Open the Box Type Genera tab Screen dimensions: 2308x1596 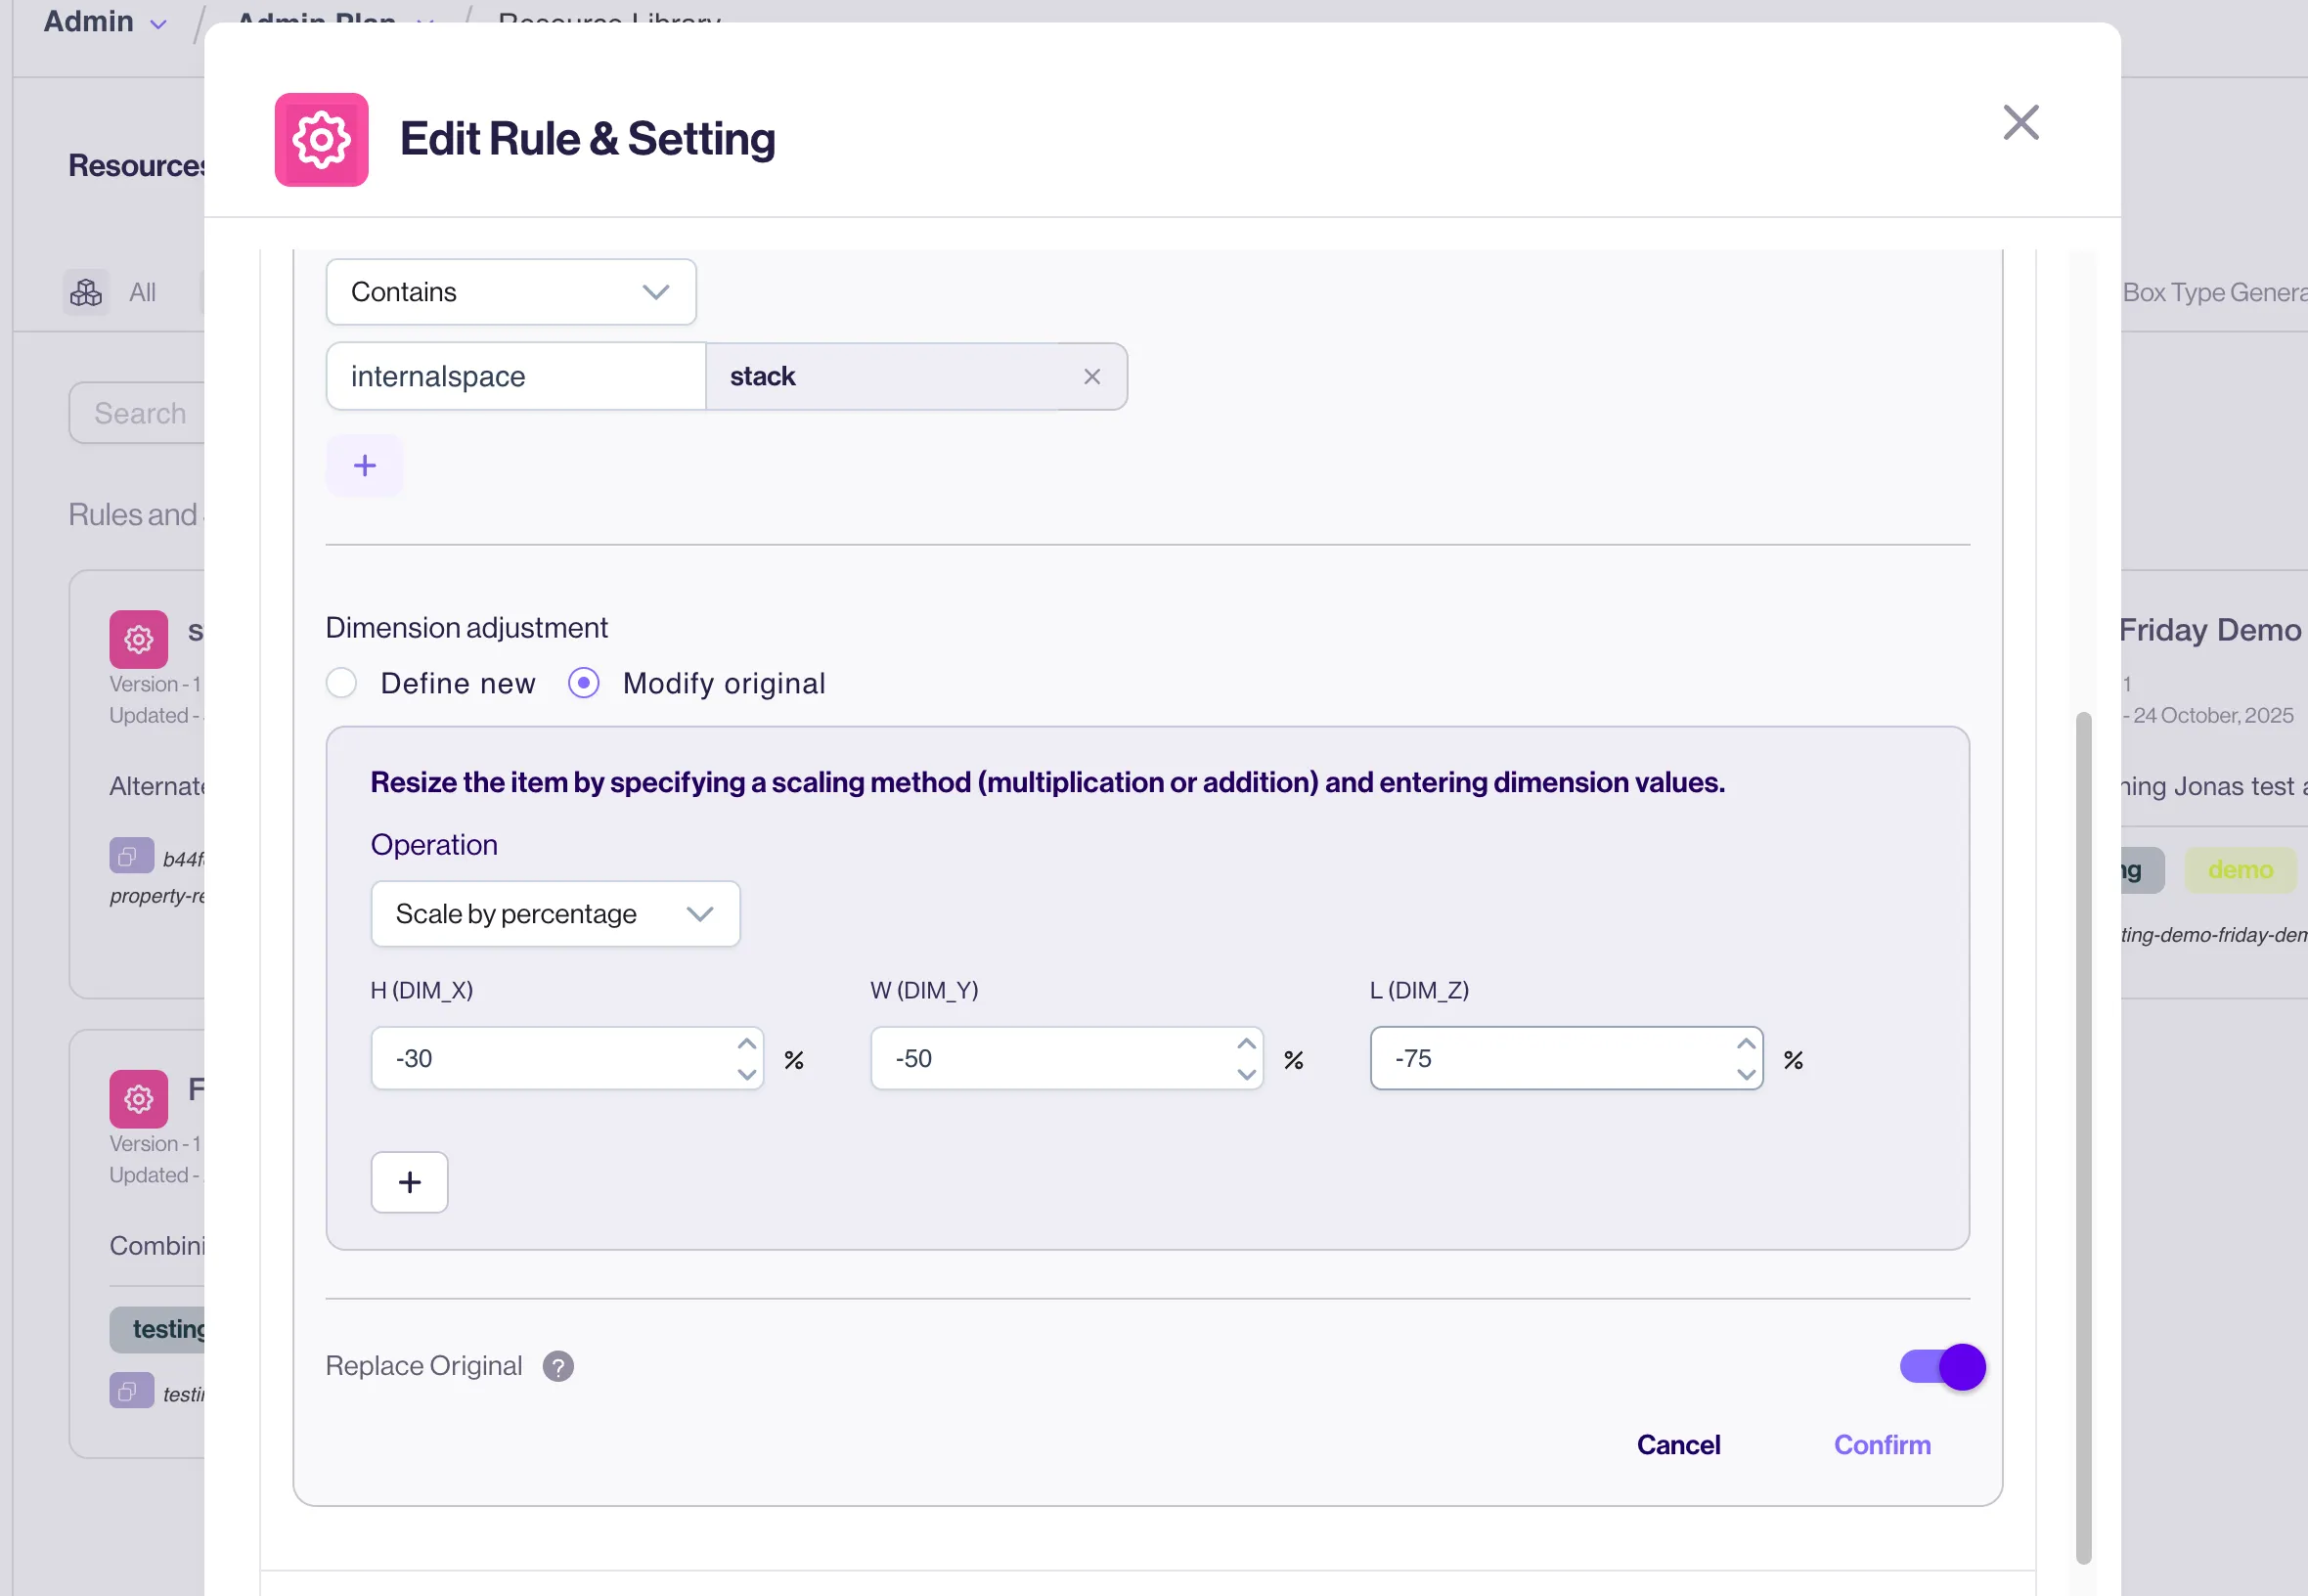click(x=2214, y=293)
